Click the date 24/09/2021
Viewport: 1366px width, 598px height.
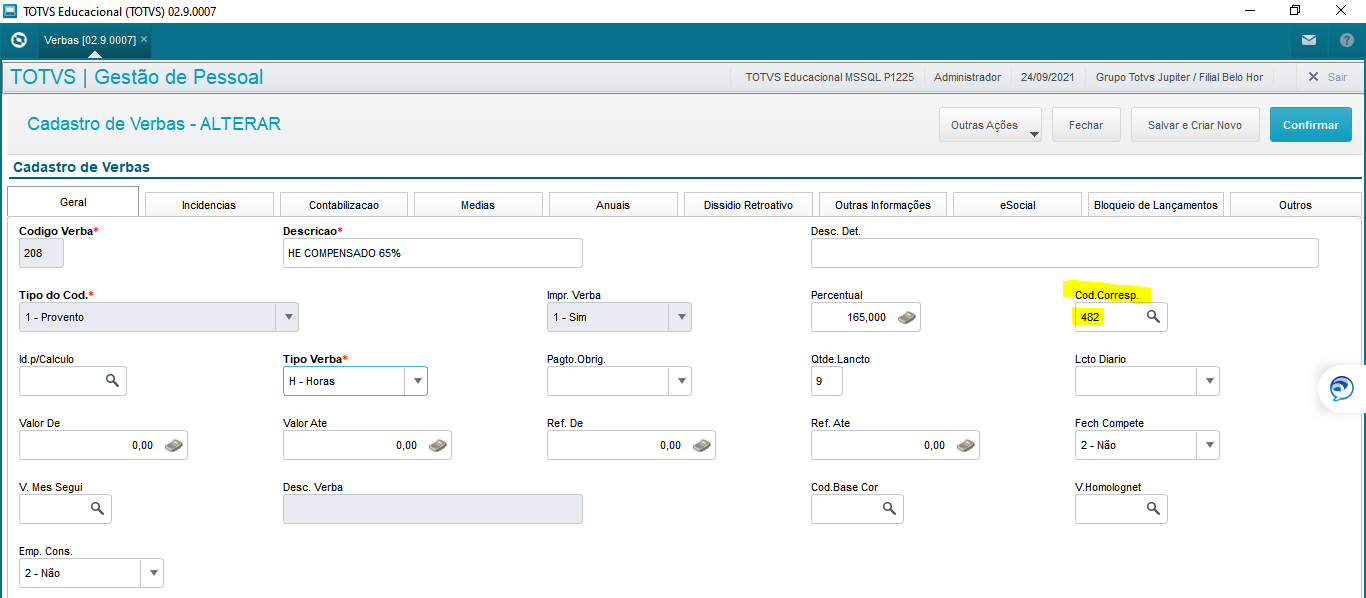point(1048,77)
